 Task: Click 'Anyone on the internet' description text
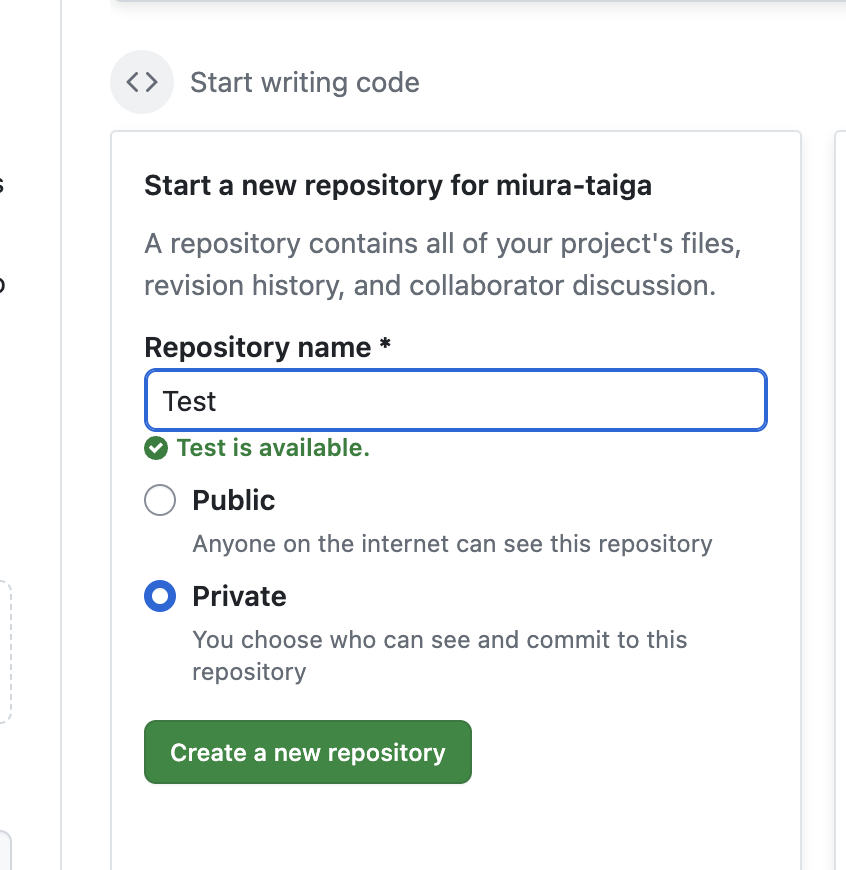(x=452, y=544)
